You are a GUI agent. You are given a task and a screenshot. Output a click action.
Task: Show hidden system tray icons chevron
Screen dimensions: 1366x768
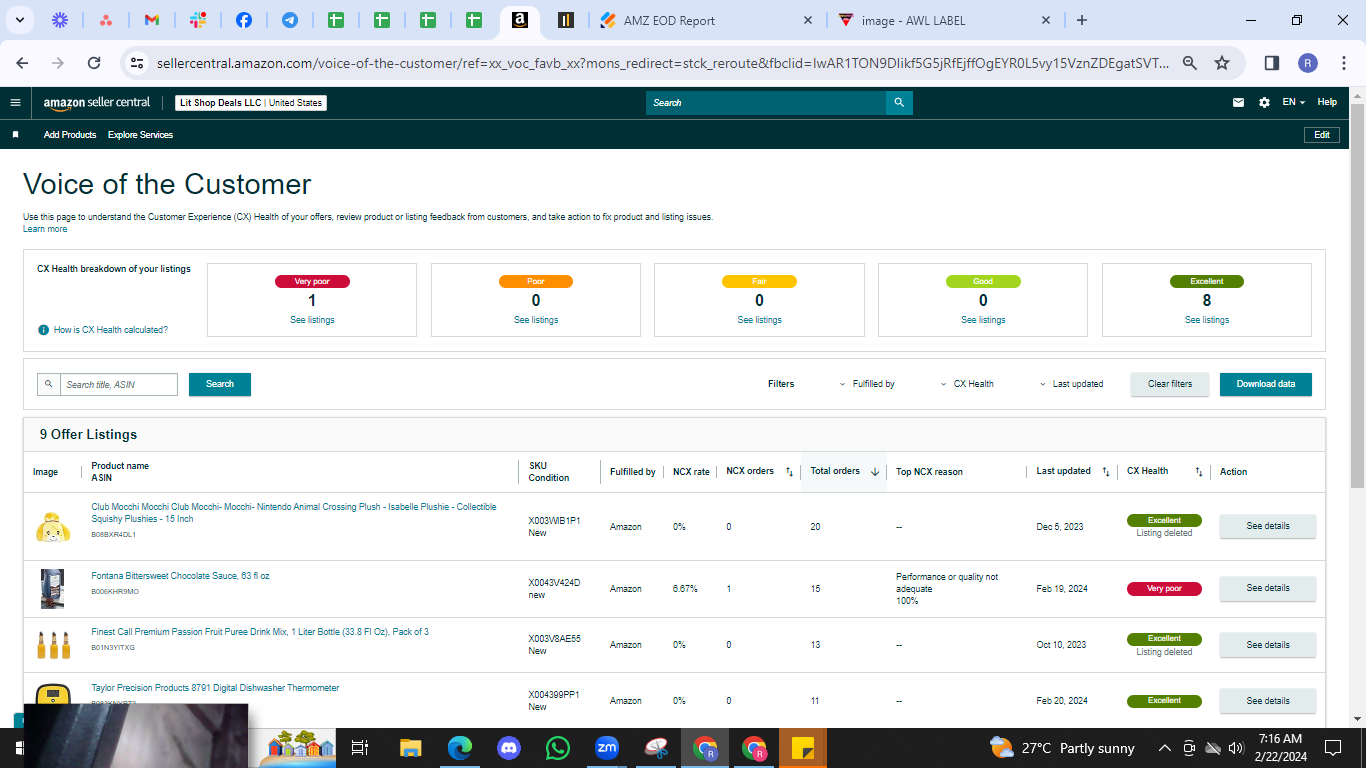[1164, 747]
